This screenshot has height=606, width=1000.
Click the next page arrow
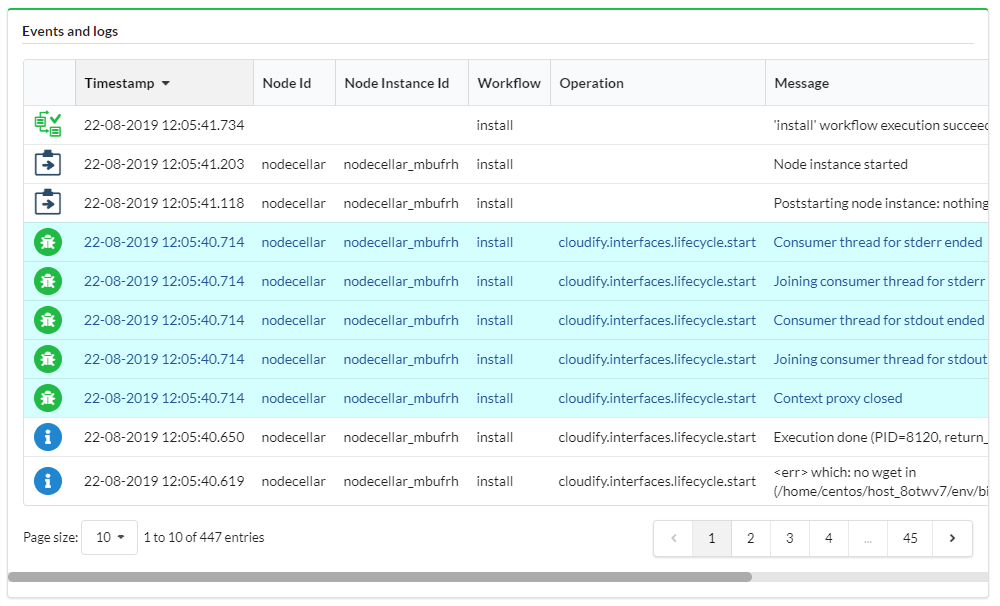(952, 538)
